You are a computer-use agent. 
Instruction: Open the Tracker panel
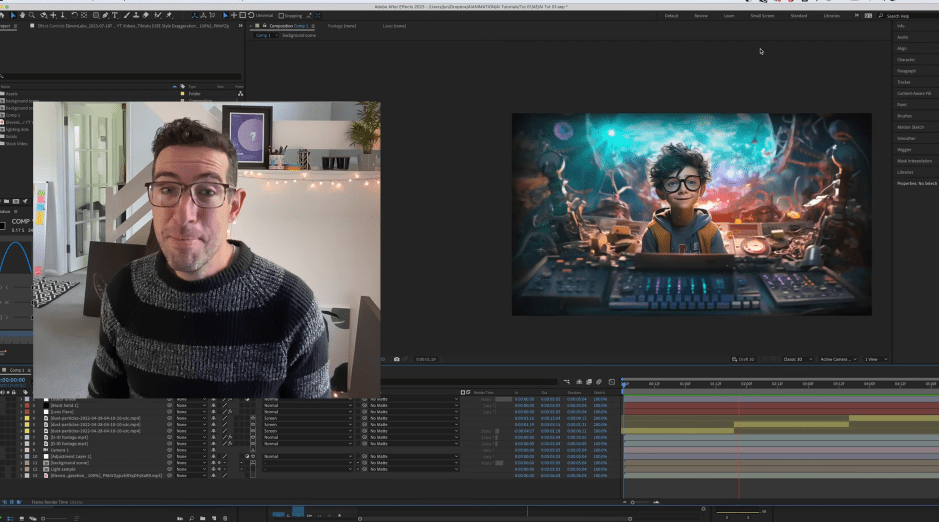(x=904, y=82)
